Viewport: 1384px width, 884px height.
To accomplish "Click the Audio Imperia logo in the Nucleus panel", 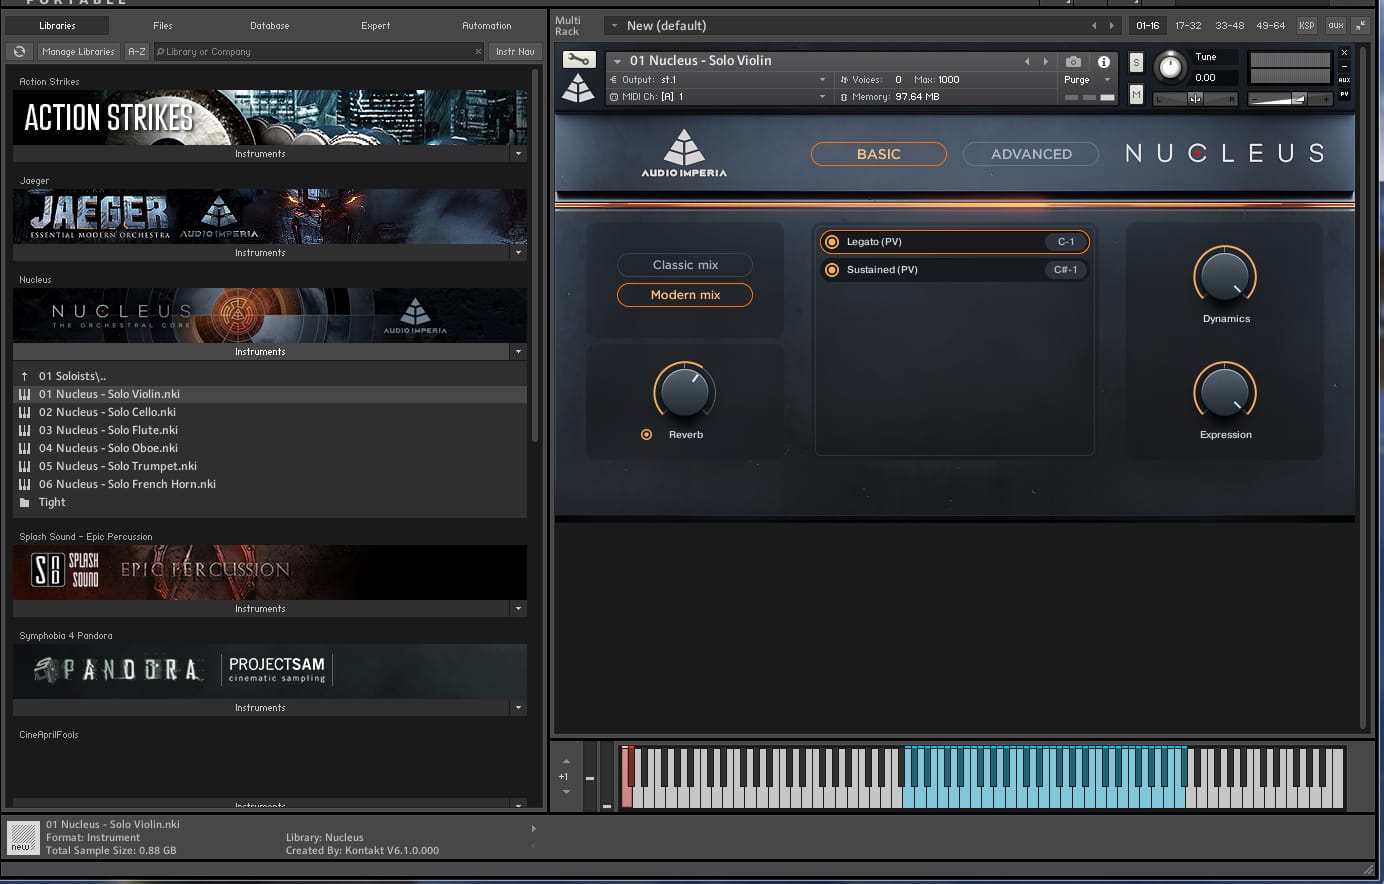I will click(684, 153).
